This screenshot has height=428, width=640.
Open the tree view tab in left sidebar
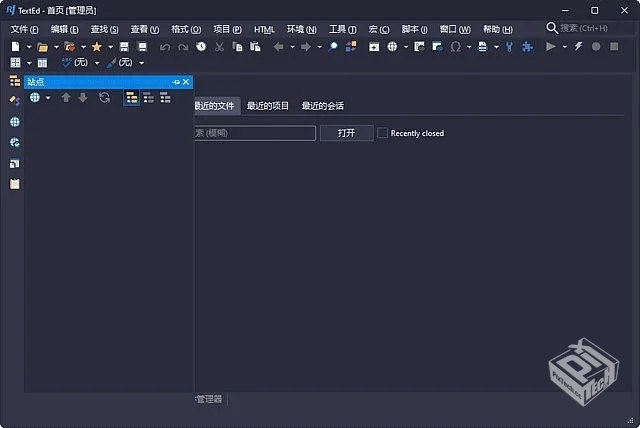point(15,81)
